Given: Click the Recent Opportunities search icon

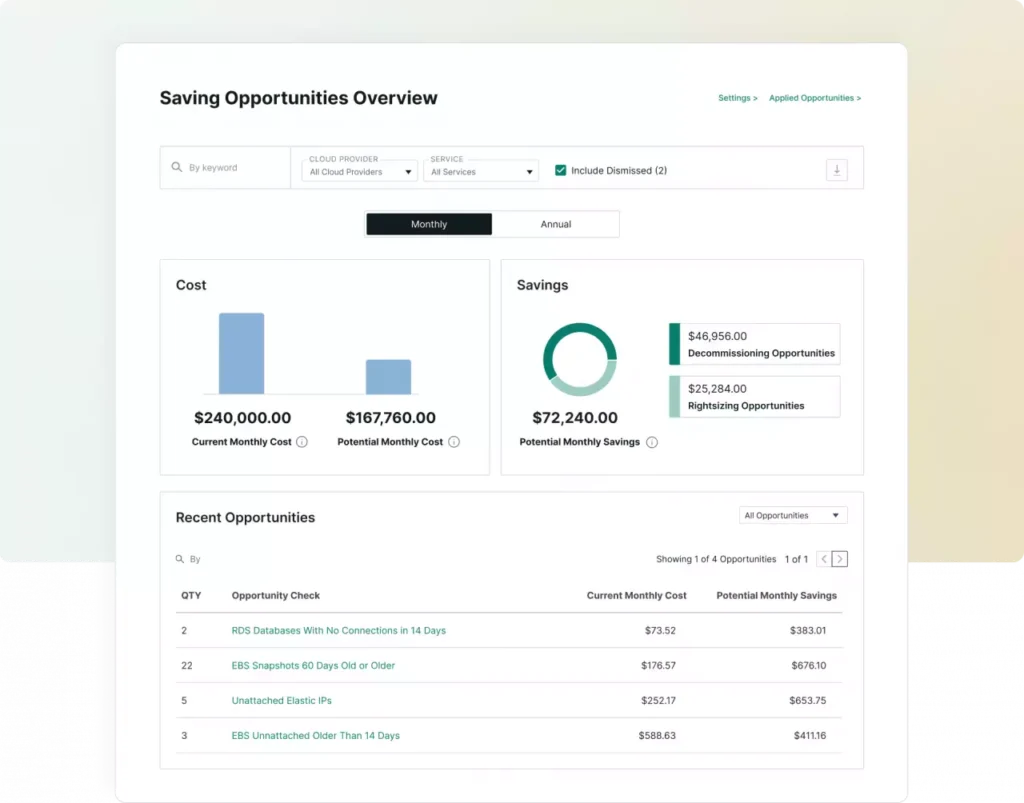Looking at the screenshot, I should pyautogui.click(x=178, y=559).
